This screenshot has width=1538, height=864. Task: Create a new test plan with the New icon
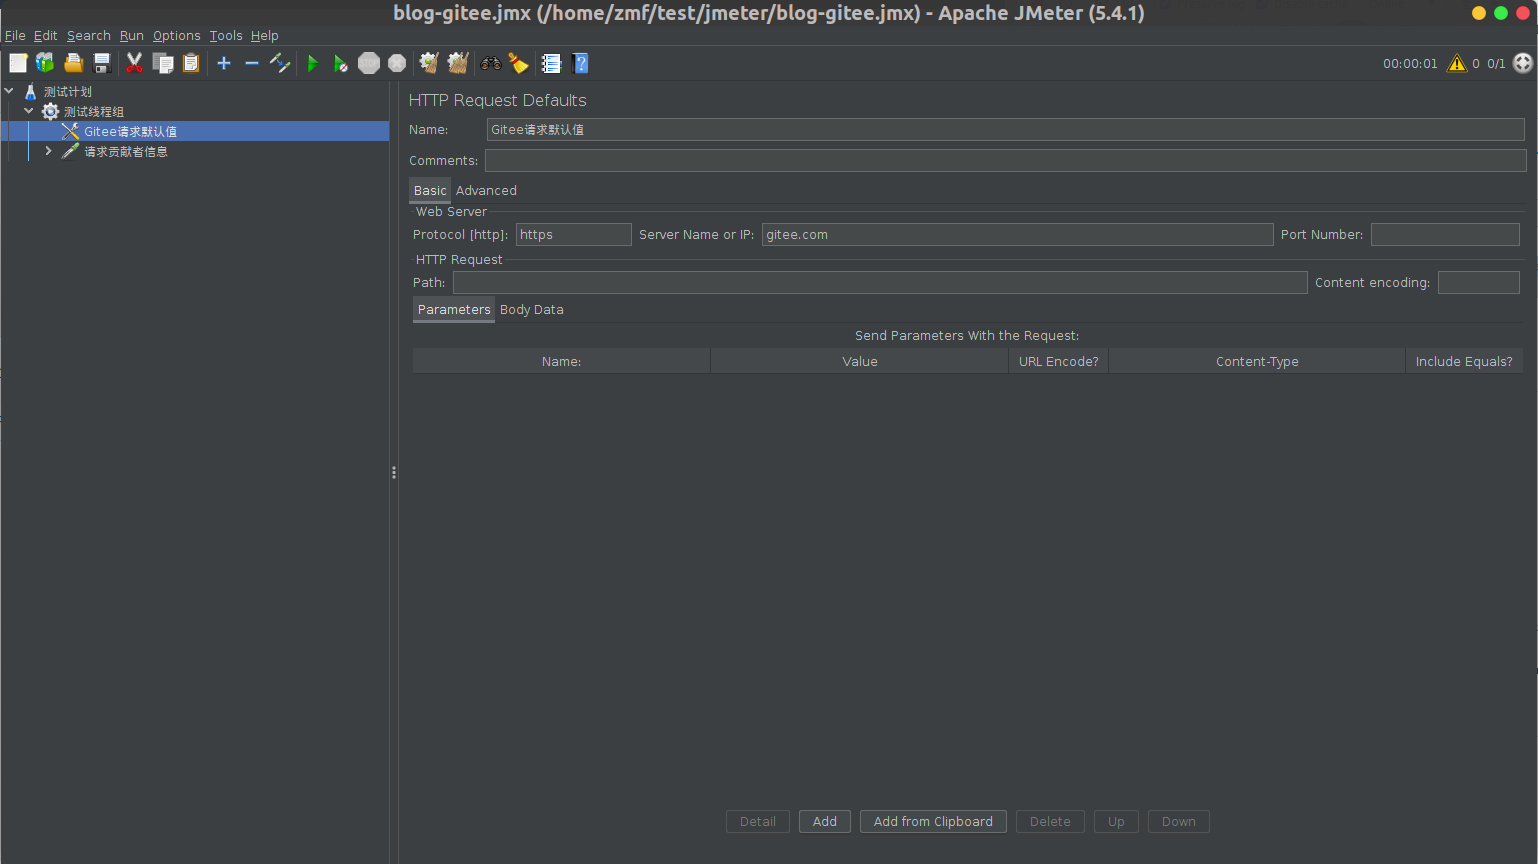(18, 63)
